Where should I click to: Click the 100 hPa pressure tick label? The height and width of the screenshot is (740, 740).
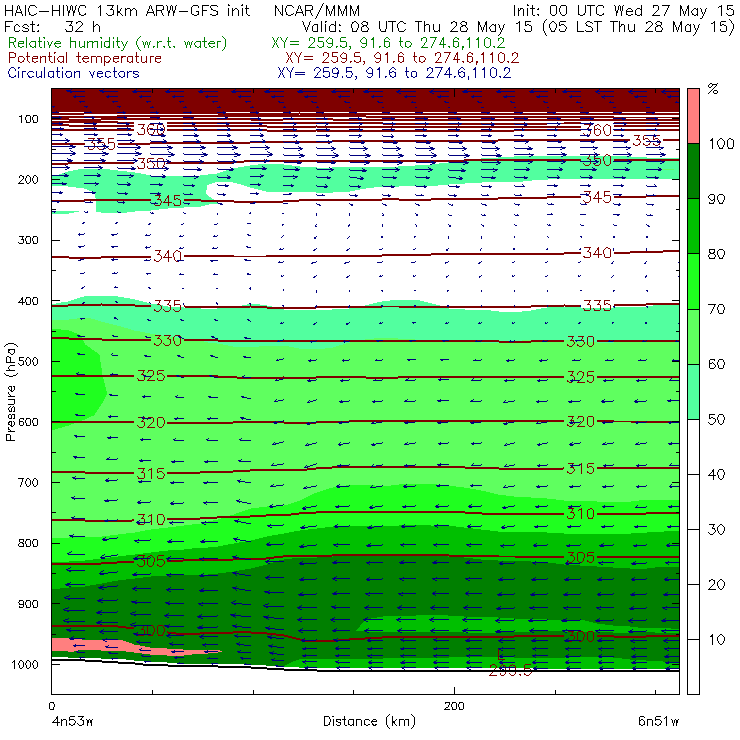click(28, 119)
